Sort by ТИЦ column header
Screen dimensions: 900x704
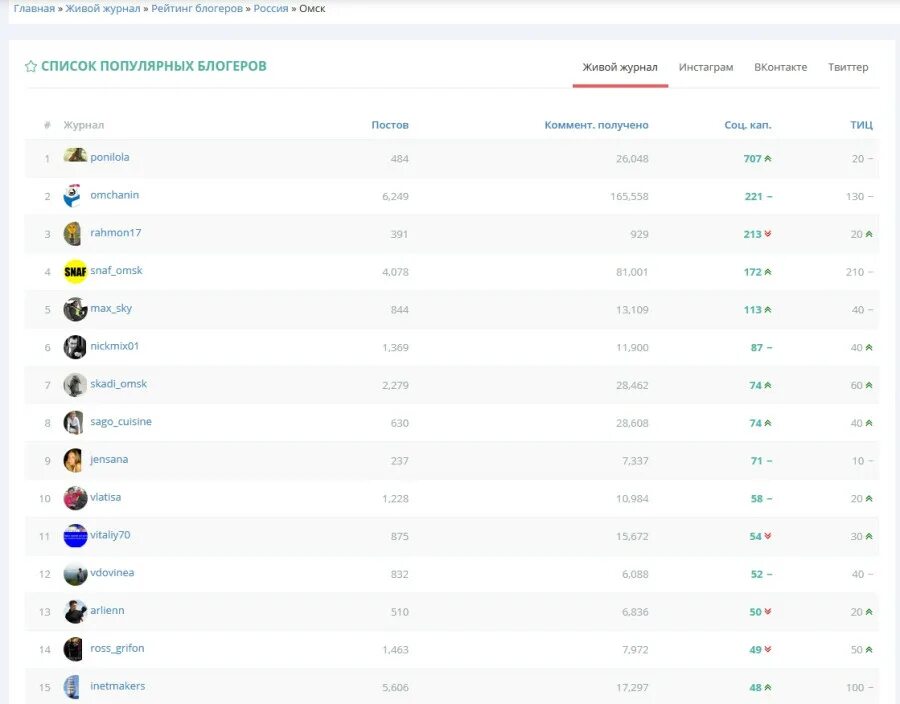862,125
